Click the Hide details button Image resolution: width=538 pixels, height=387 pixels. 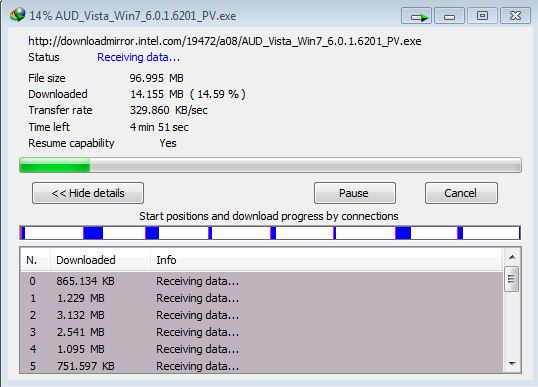point(88,193)
